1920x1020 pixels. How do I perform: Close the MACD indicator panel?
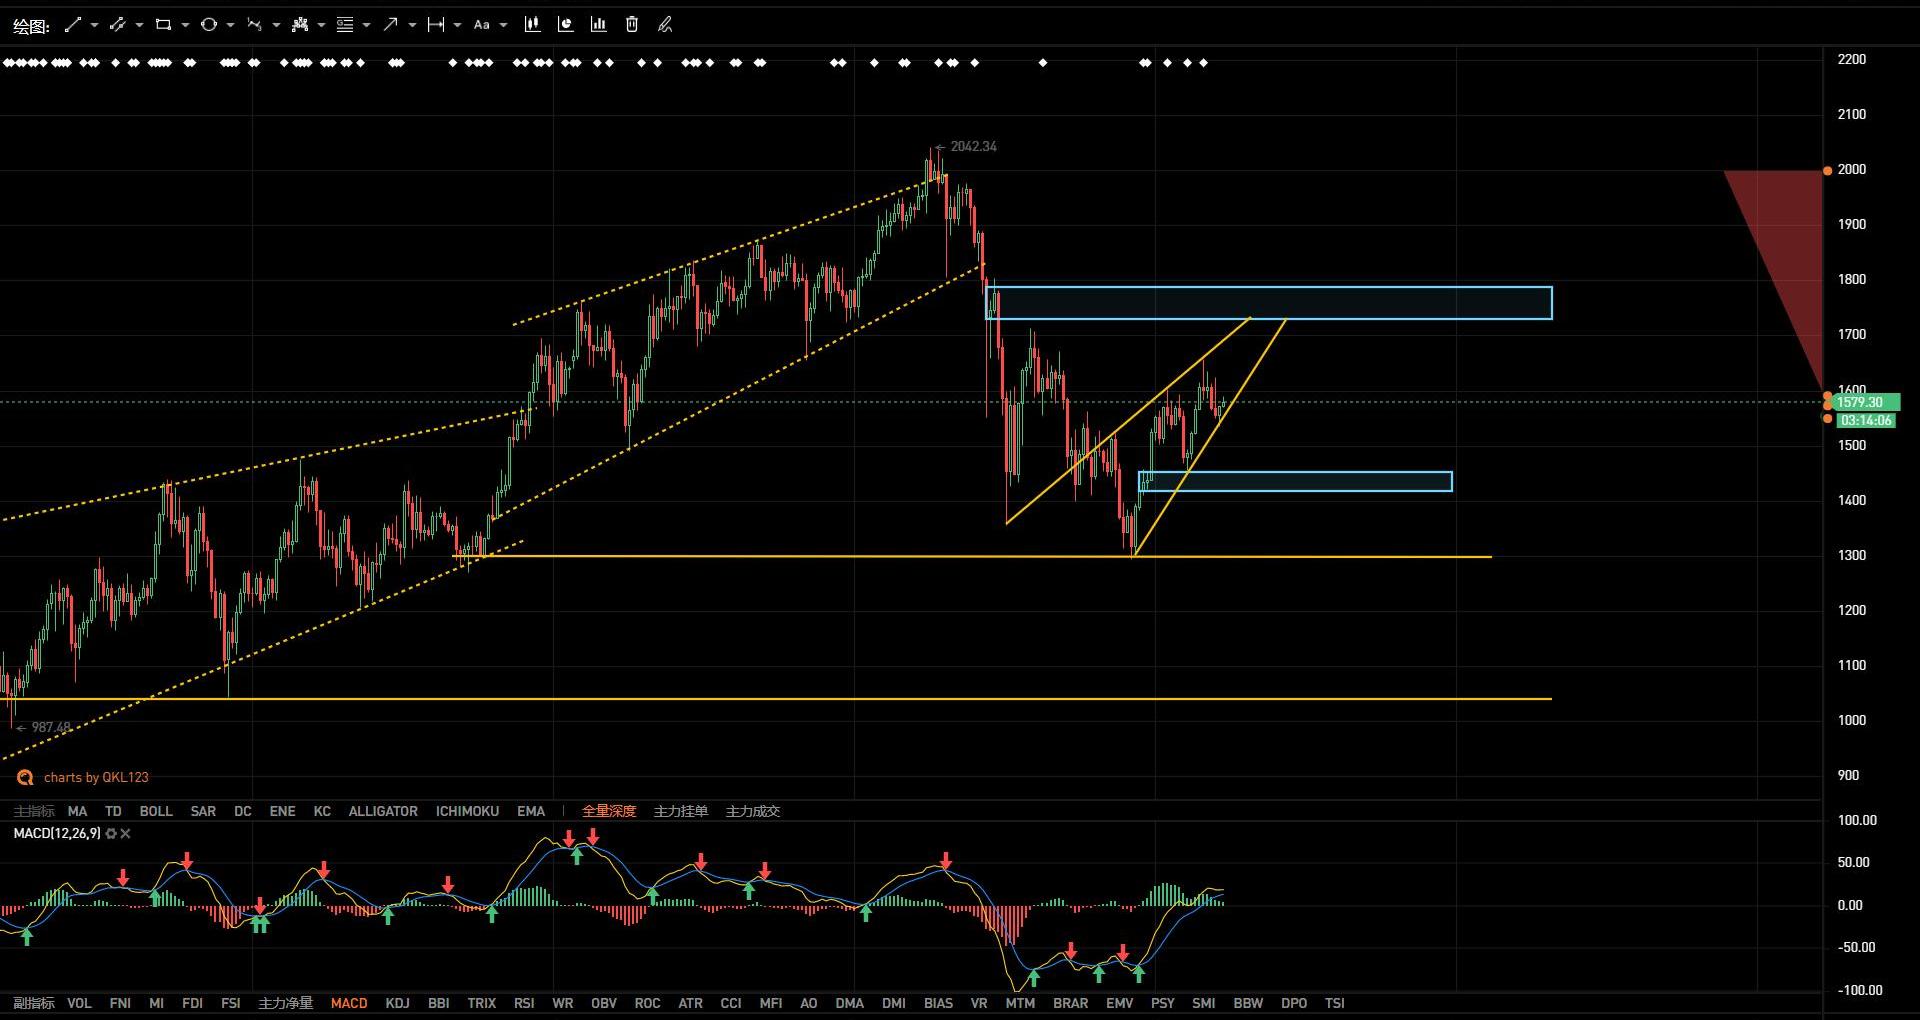[126, 833]
